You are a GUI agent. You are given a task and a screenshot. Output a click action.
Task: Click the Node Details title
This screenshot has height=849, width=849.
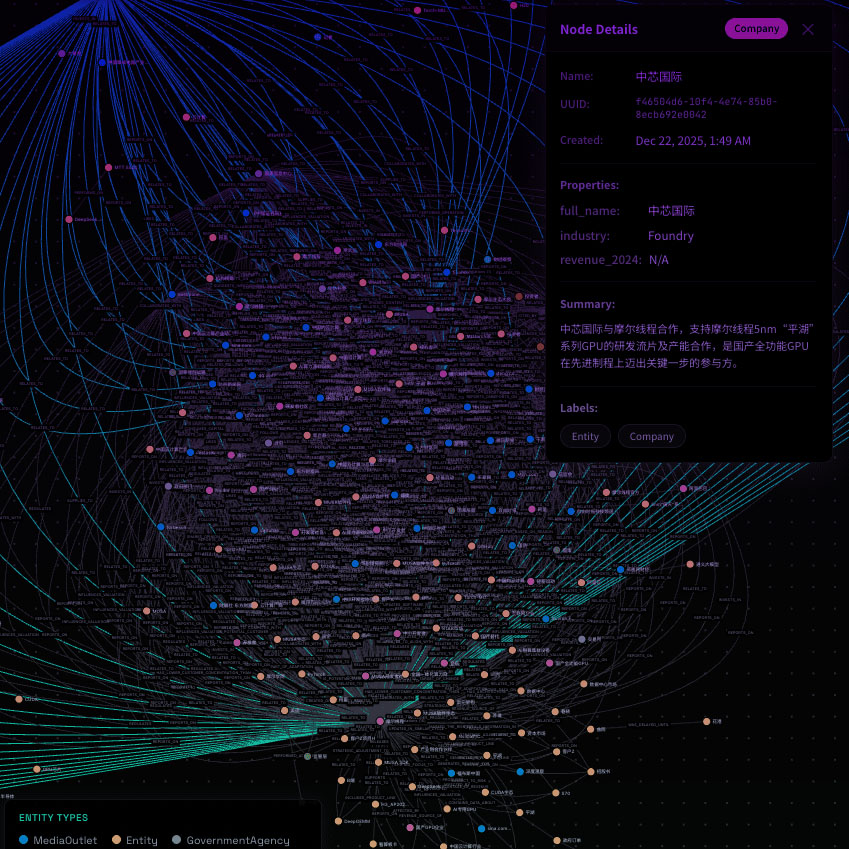click(598, 29)
